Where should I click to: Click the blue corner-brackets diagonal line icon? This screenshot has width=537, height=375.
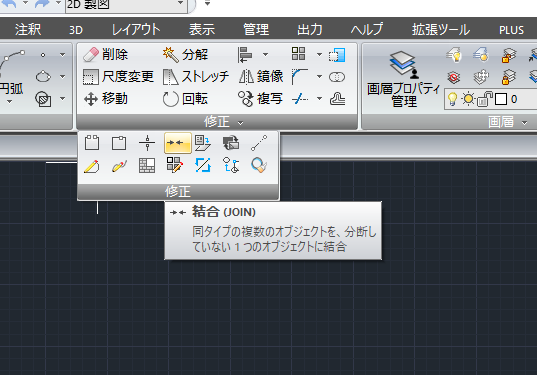[x=203, y=165]
